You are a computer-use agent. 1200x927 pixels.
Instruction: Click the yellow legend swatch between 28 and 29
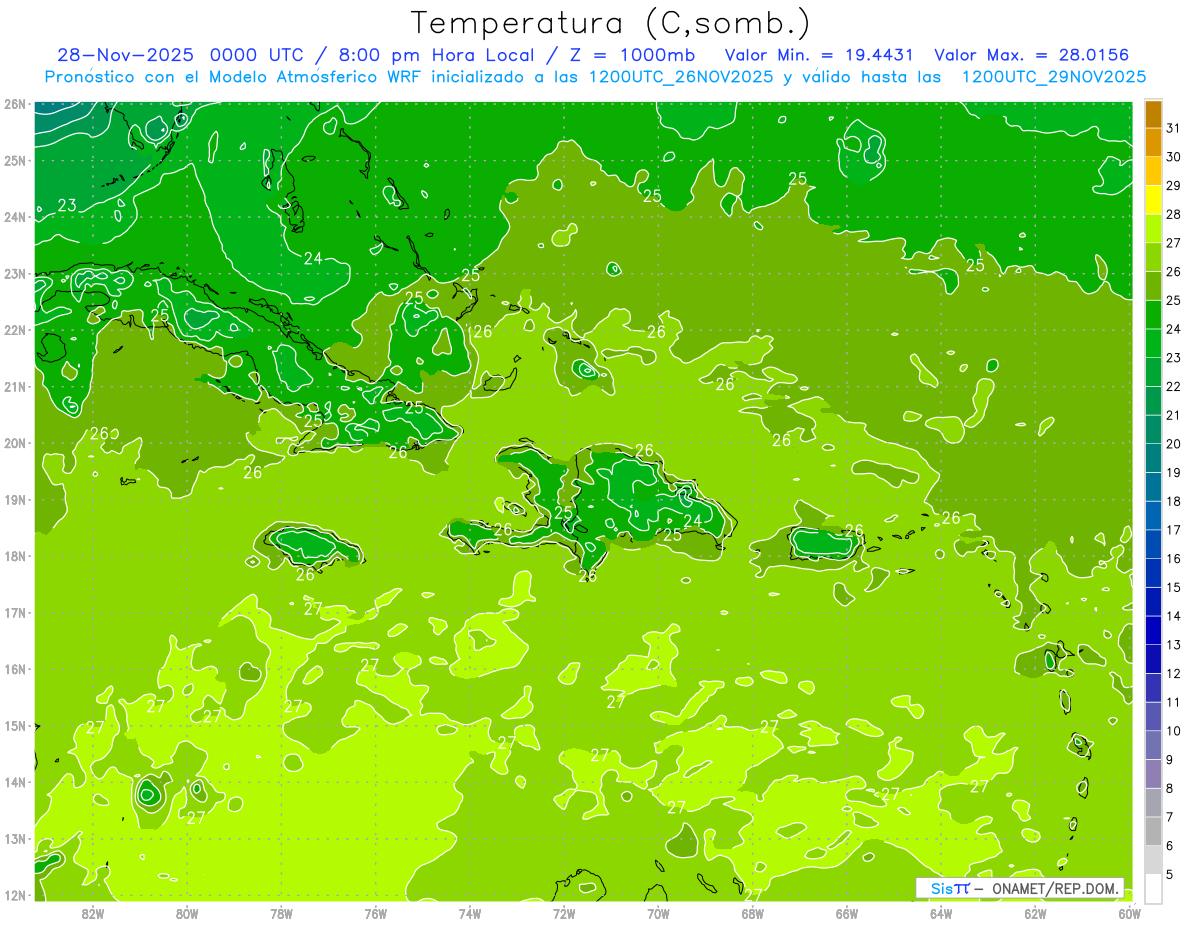point(1154,200)
